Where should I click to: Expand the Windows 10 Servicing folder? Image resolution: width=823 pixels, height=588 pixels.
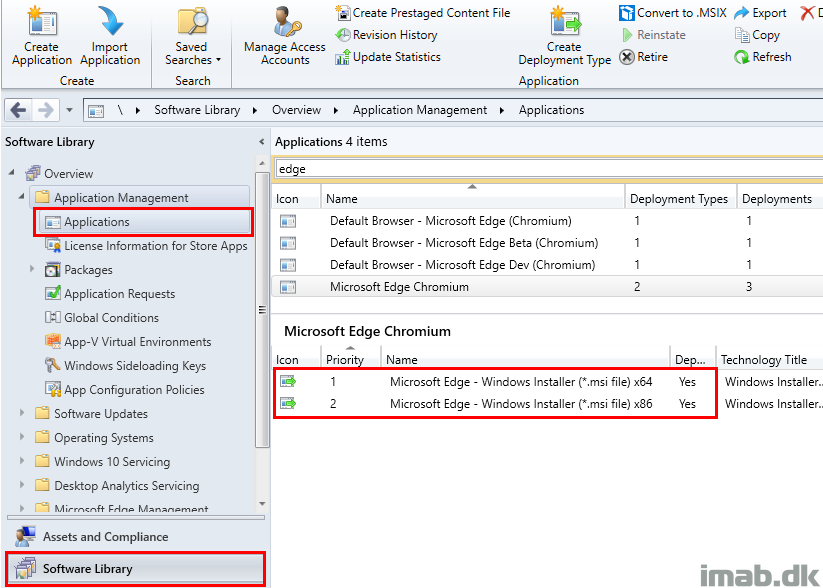tap(22, 461)
